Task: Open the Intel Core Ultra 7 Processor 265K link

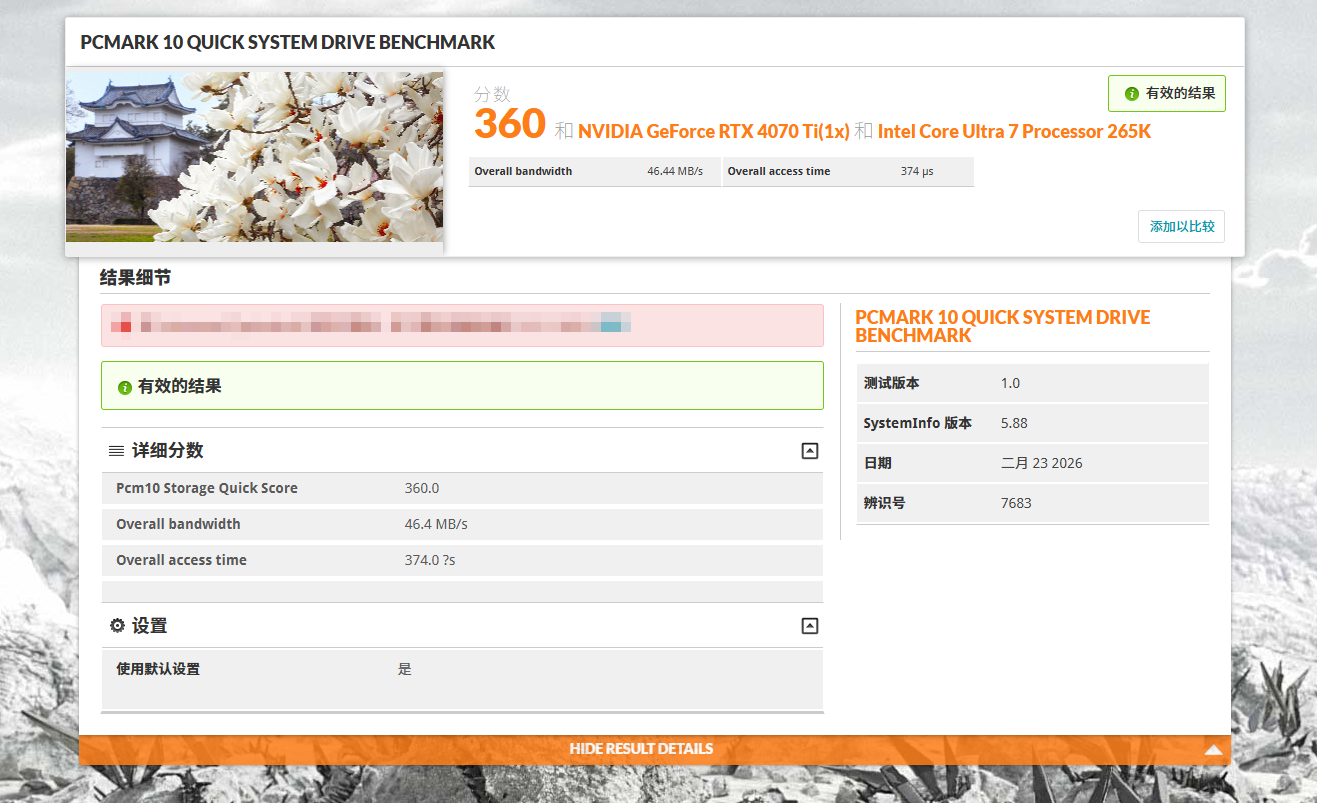Action: pyautogui.click(x=1014, y=131)
